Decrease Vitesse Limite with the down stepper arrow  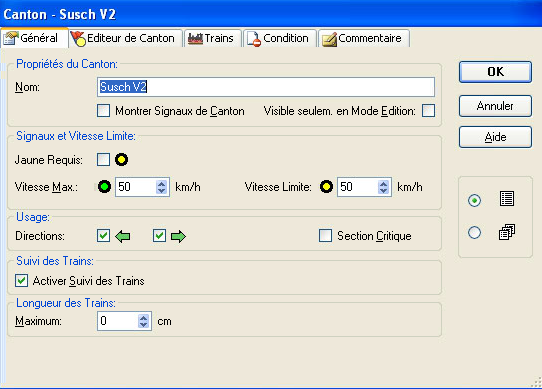click(x=383, y=191)
